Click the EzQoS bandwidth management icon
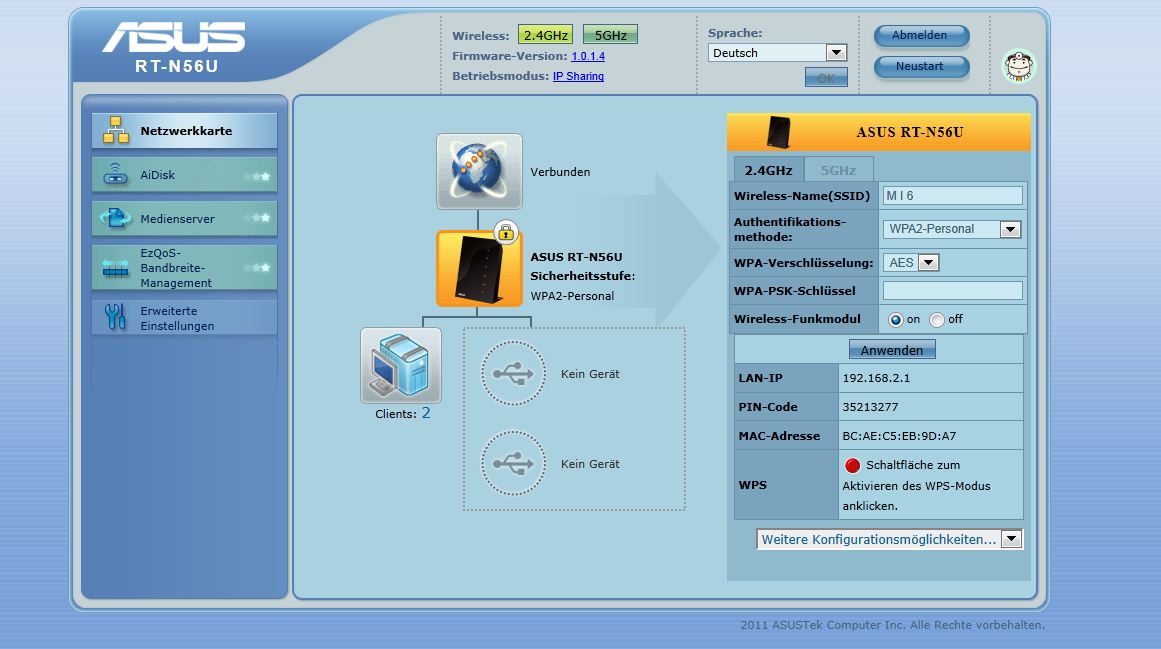Image resolution: width=1161 pixels, height=649 pixels. point(116,268)
